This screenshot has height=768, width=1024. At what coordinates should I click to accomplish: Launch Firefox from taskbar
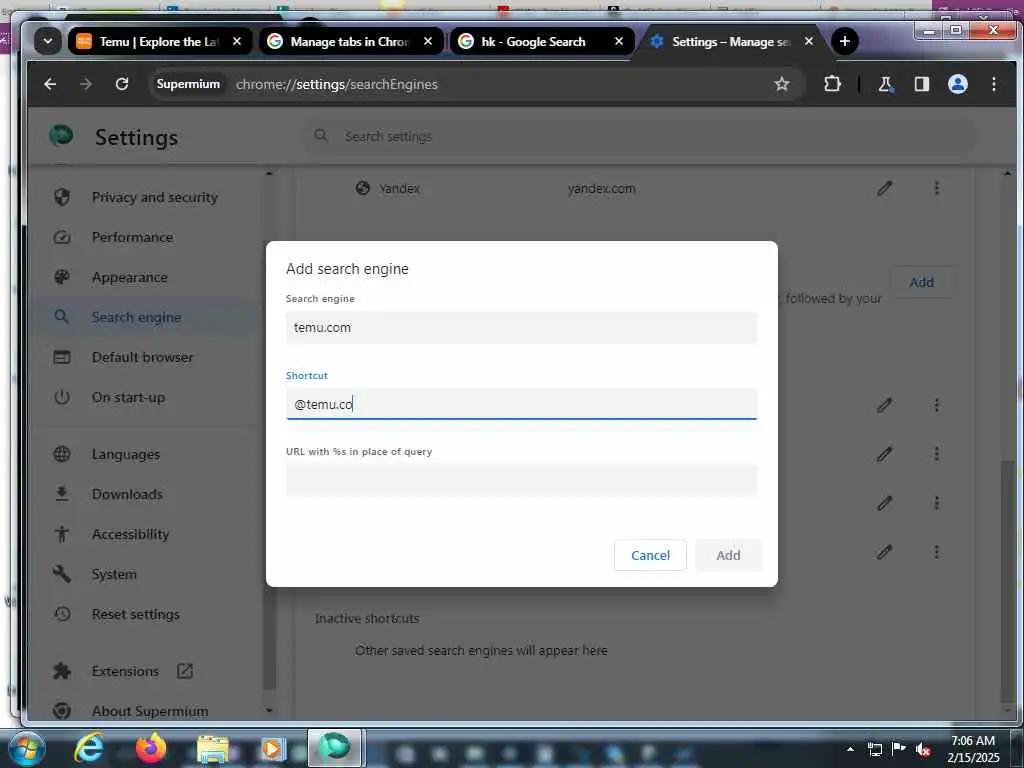tap(150, 748)
